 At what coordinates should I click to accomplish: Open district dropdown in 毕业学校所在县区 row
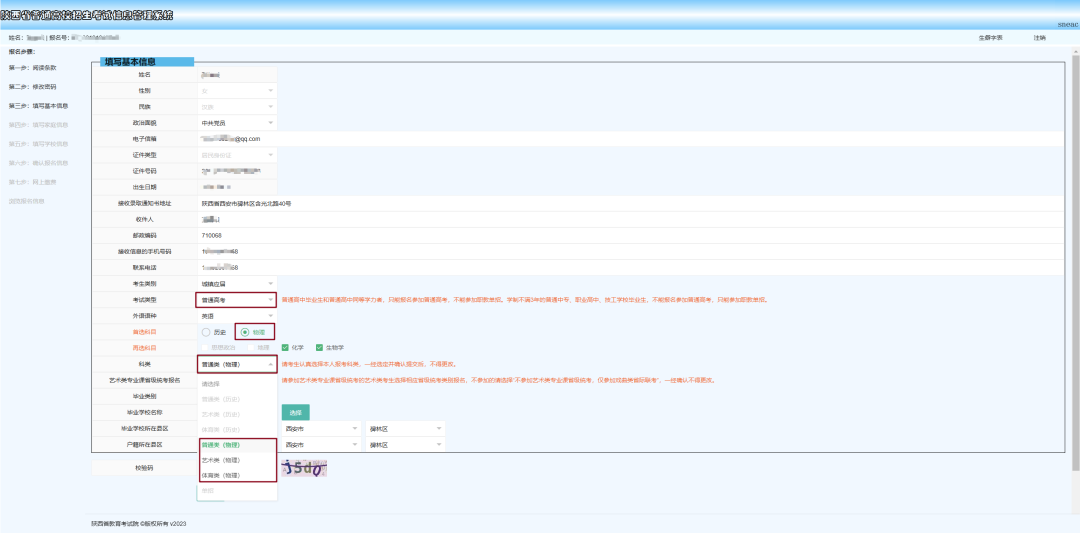tap(405, 428)
